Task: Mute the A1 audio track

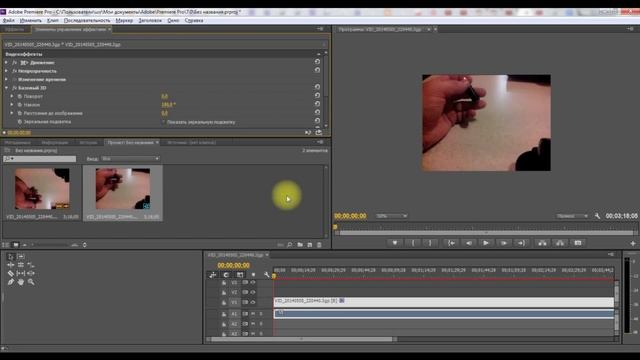Action: pyautogui.click(x=253, y=314)
